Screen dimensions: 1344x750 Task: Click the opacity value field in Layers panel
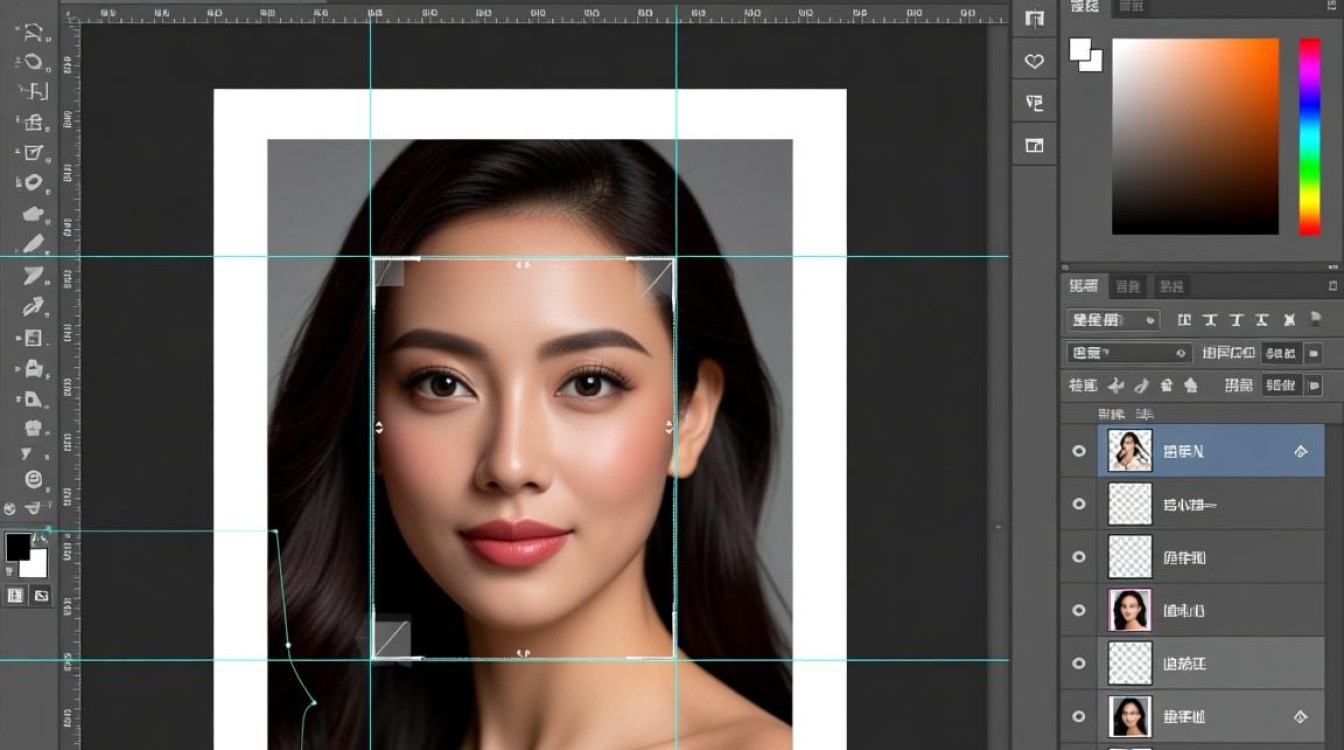1281,353
